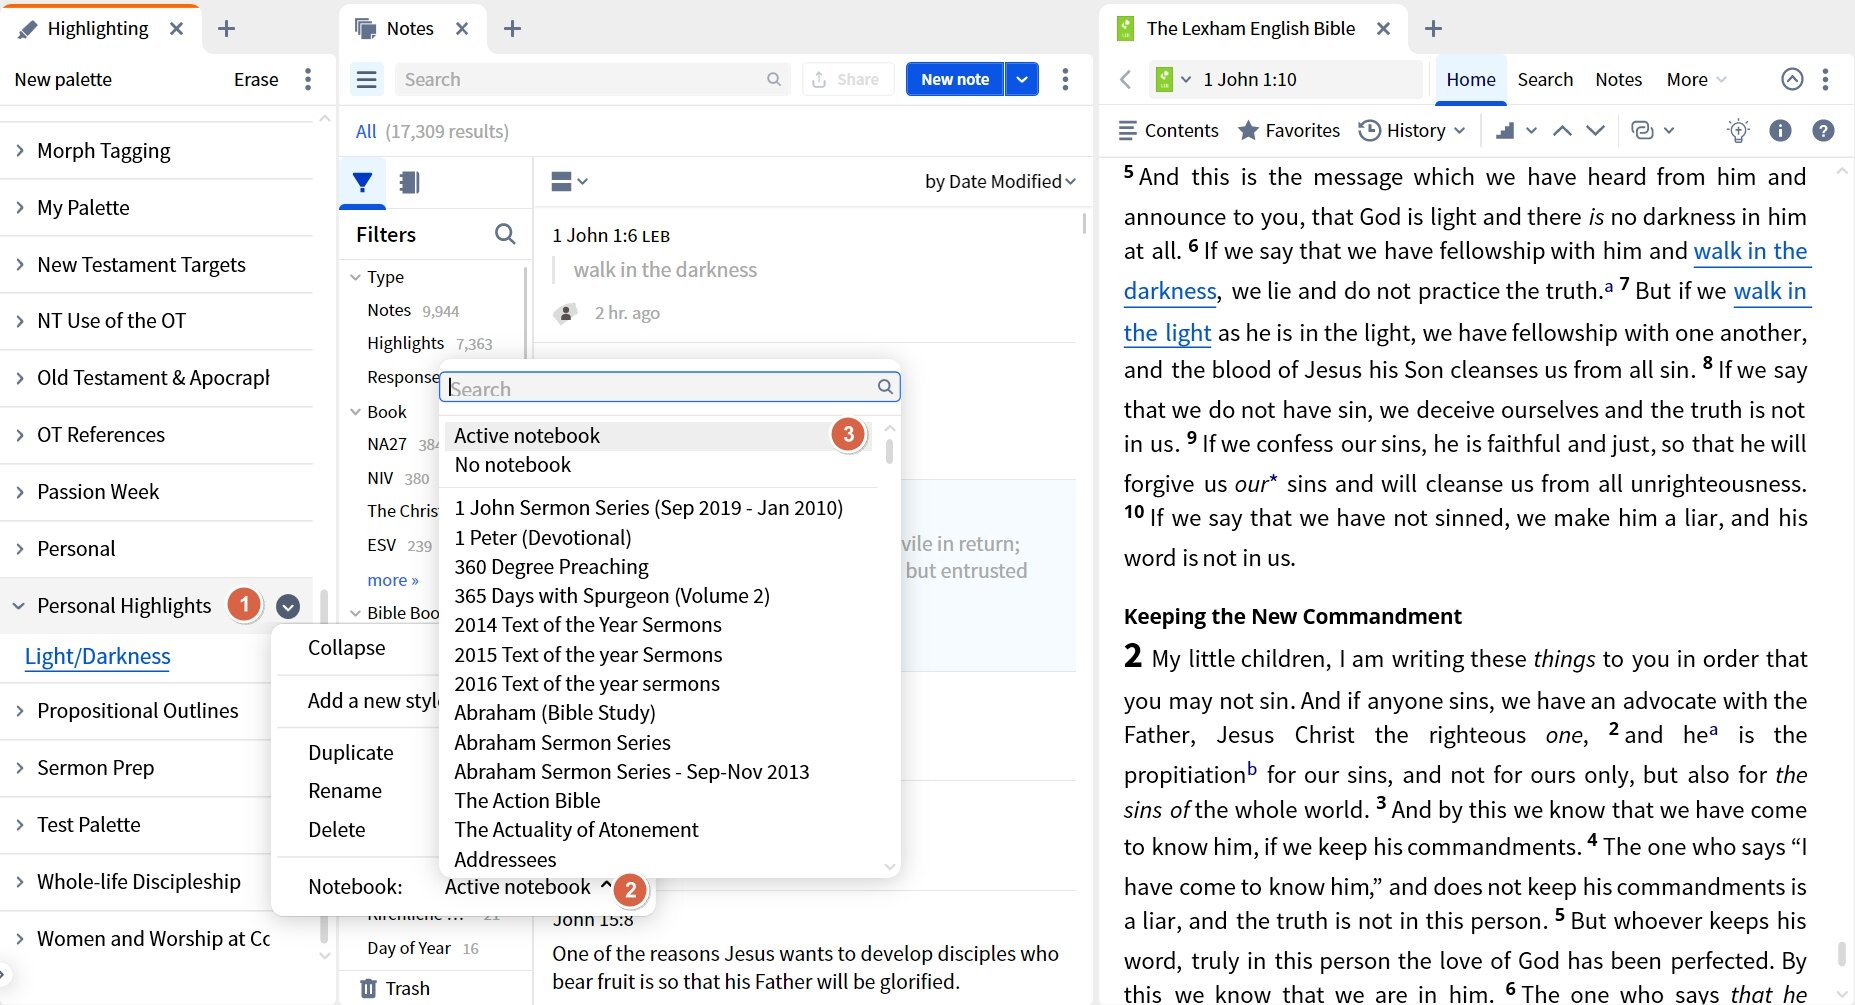Open the linked panels icon
The height and width of the screenshot is (1005, 1855).
coord(1642,130)
